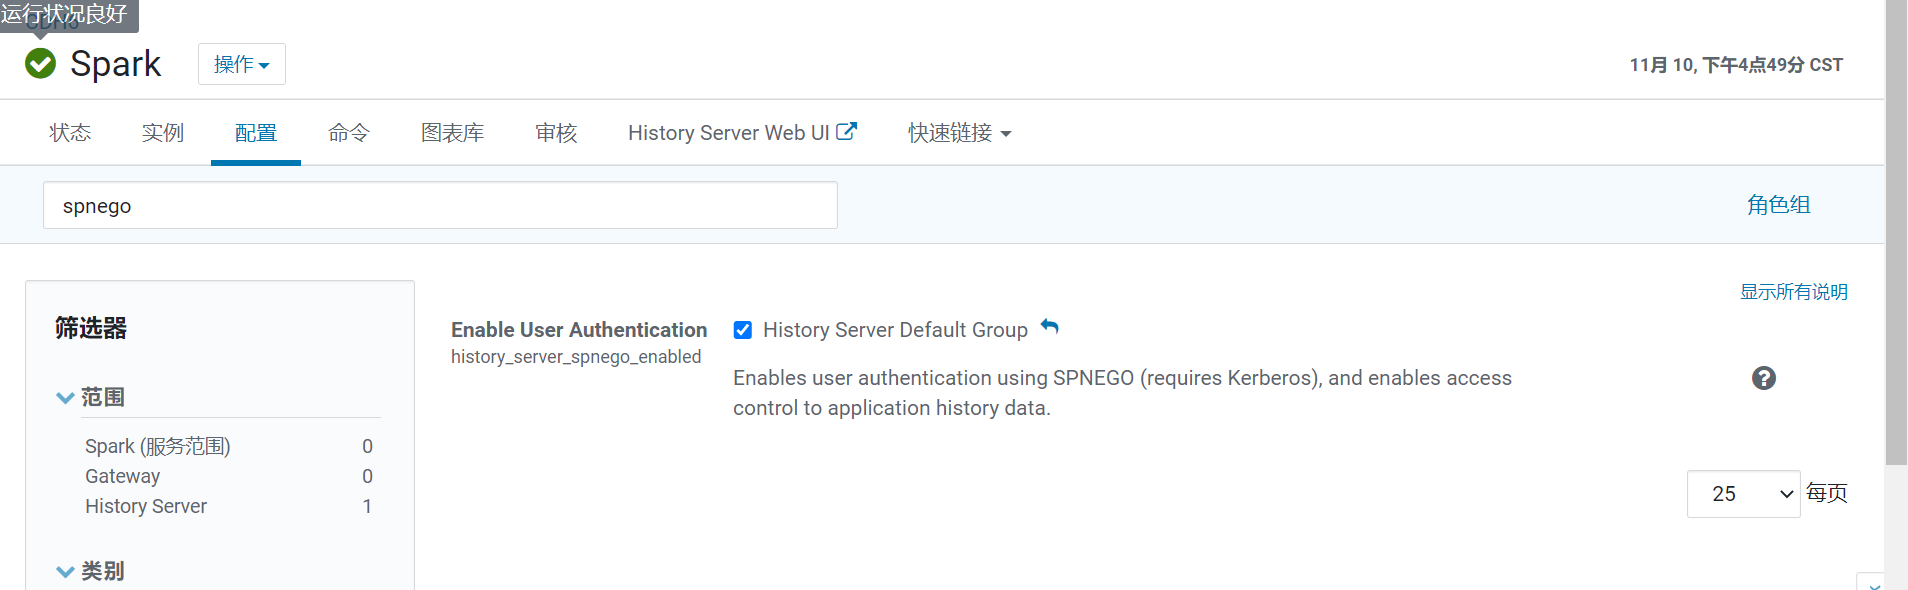Image resolution: width=1908 pixels, height=590 pixels.
Task: Switch to the 实例 tab
Action: pos(163,133)
